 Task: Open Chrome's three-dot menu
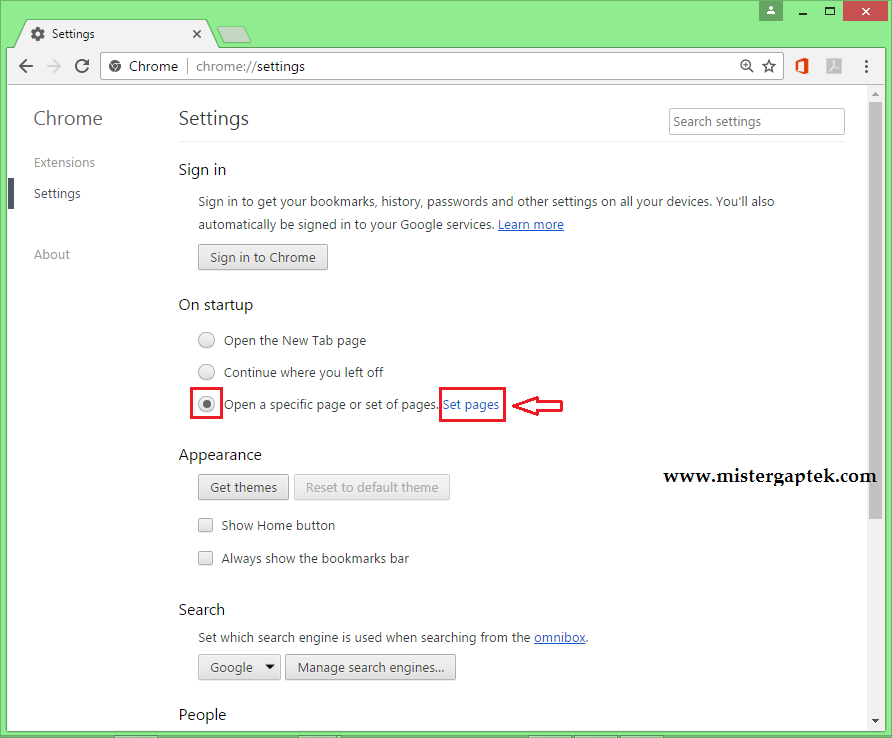click(x=866, y=66)
